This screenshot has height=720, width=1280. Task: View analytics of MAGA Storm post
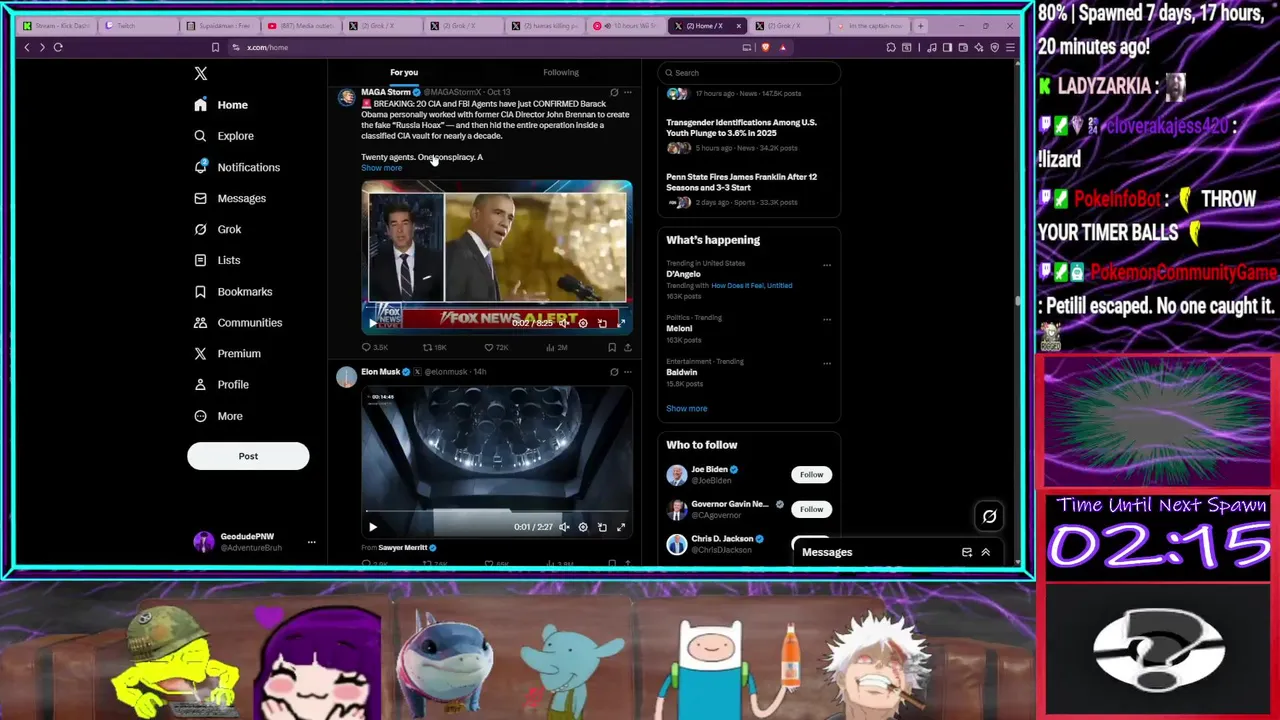tap(556, 347)
